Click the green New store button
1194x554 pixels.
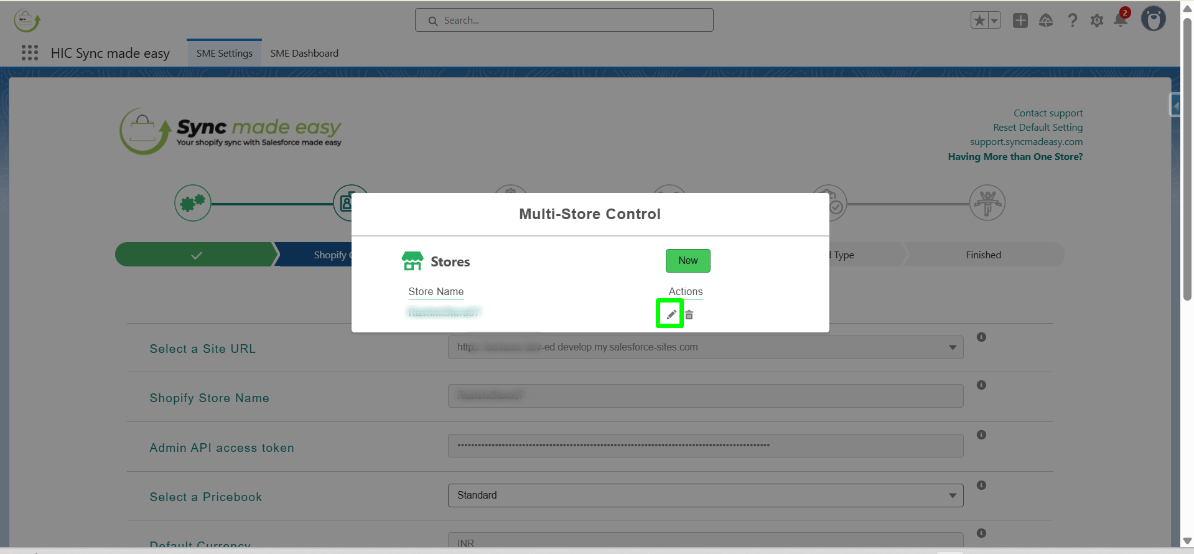point(688,260)
